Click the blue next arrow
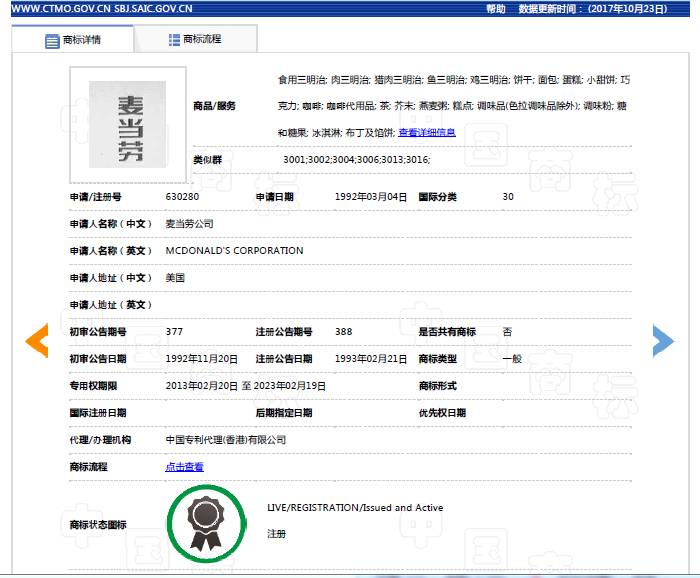The width and height of the screenshot is (700, 578). tap(663, 341)
